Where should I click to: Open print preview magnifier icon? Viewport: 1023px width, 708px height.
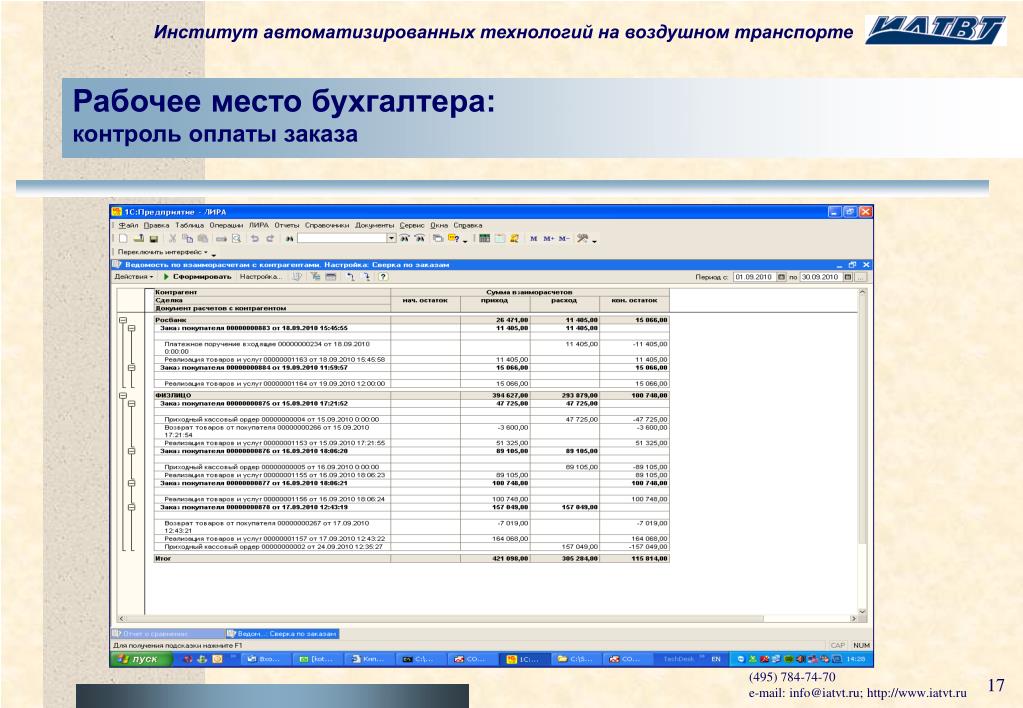coord(236,239)
